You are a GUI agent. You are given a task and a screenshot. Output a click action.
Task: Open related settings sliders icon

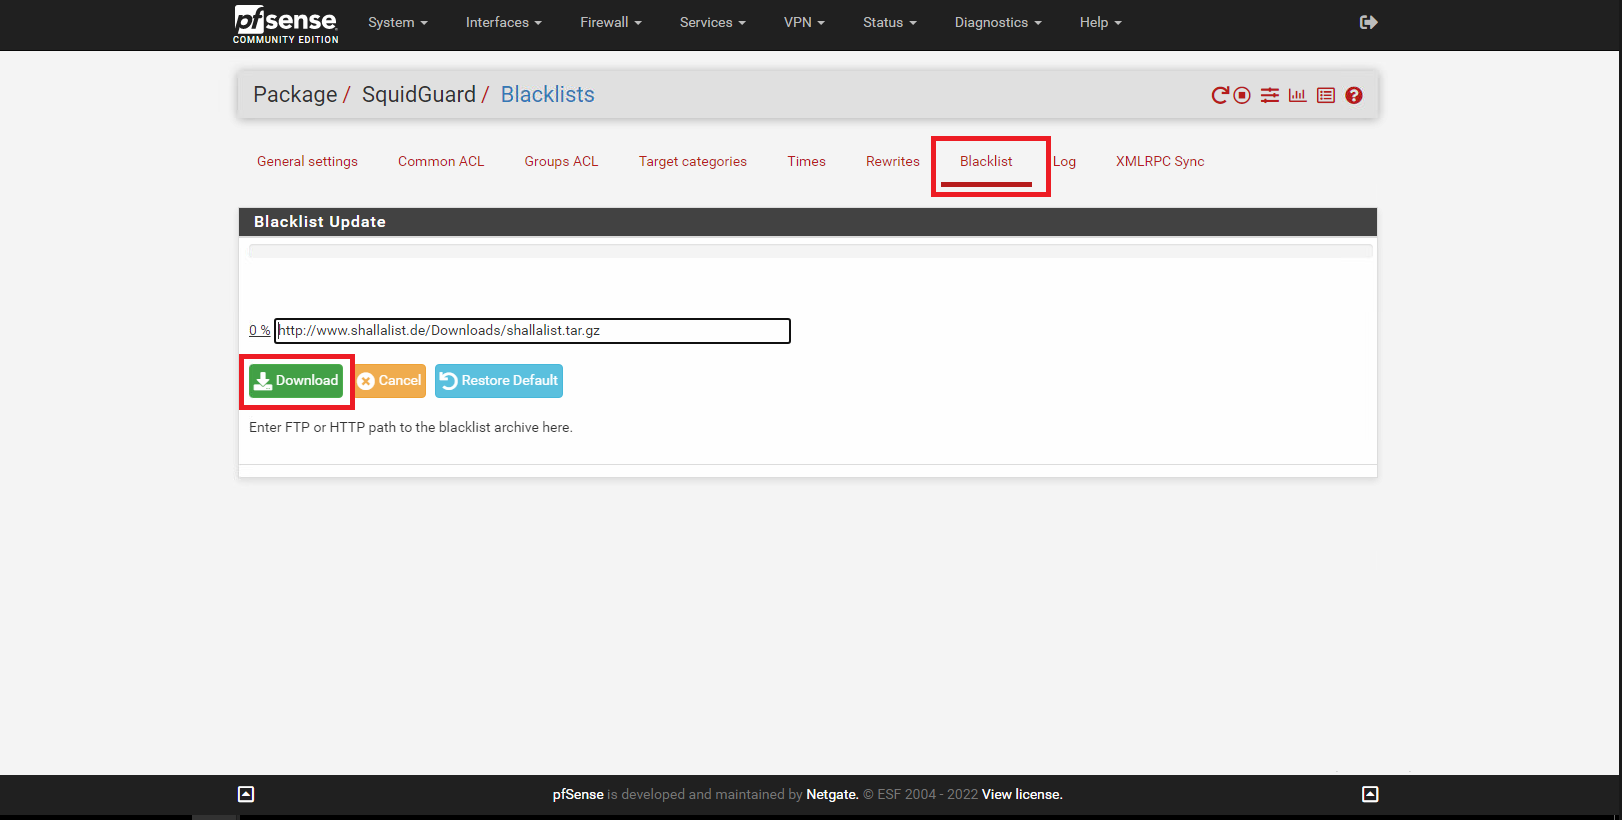[x=1270, y=95]
